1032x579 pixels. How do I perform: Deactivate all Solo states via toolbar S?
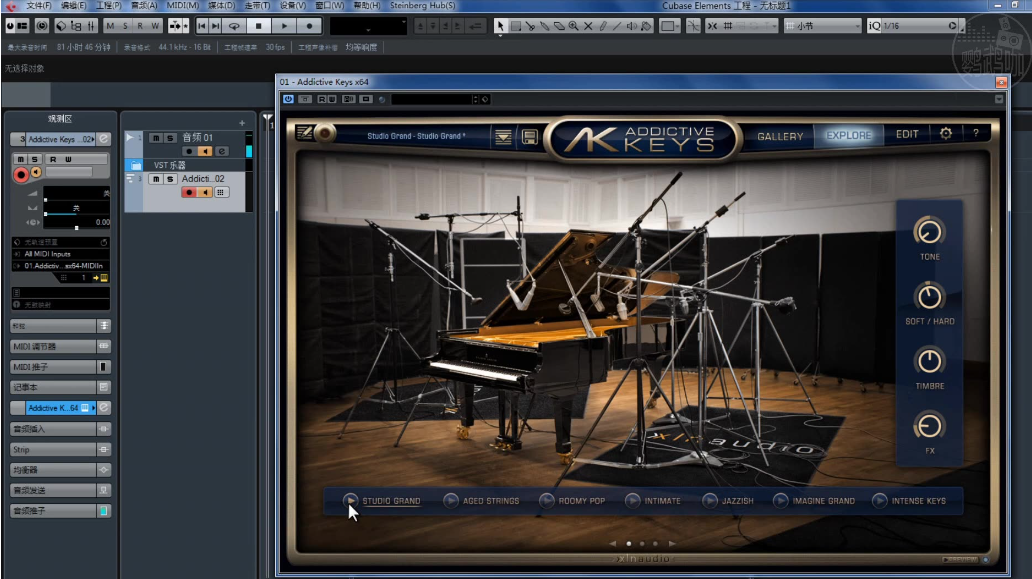[x=125, y=26]
